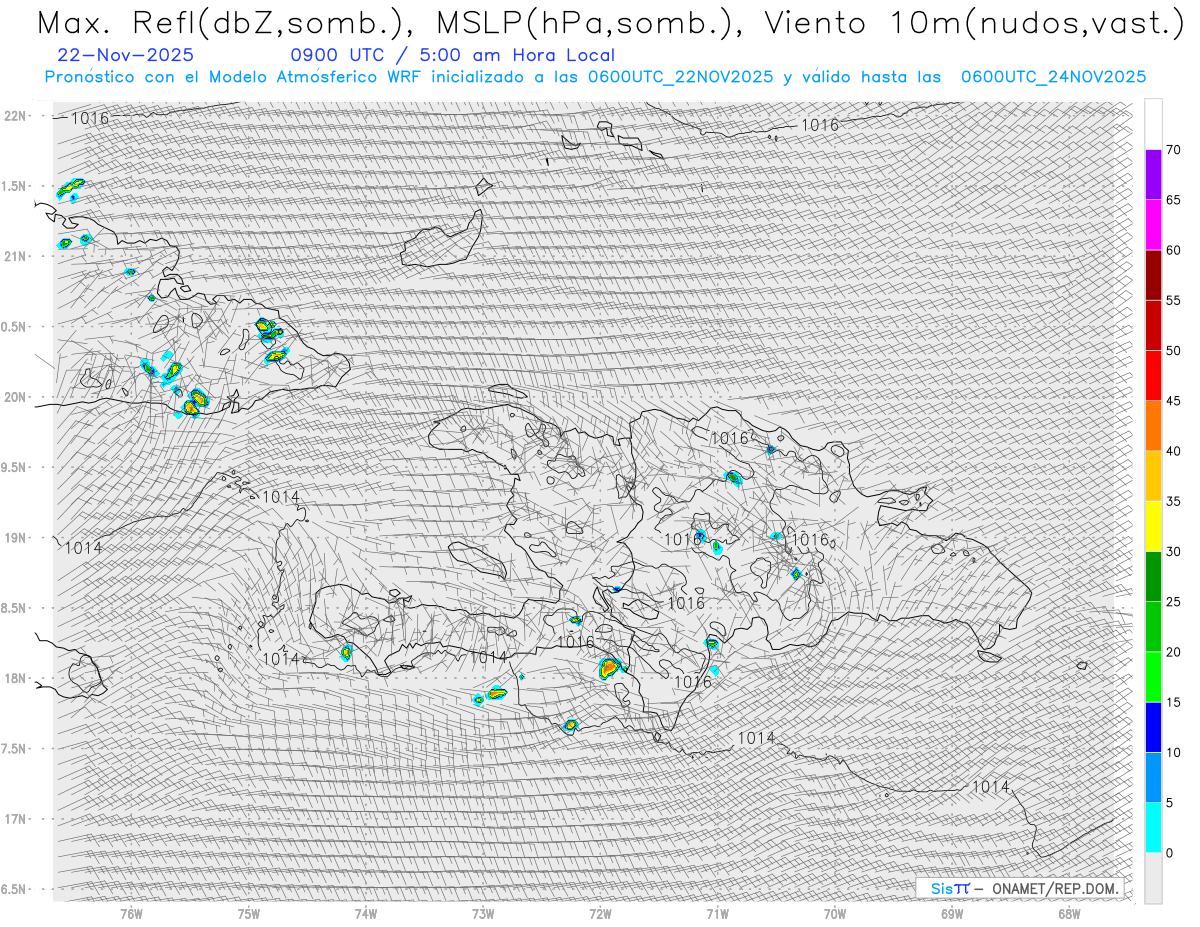Click the 75W longitude axis label
The image size is (1200, 927).
coord(249,913)
